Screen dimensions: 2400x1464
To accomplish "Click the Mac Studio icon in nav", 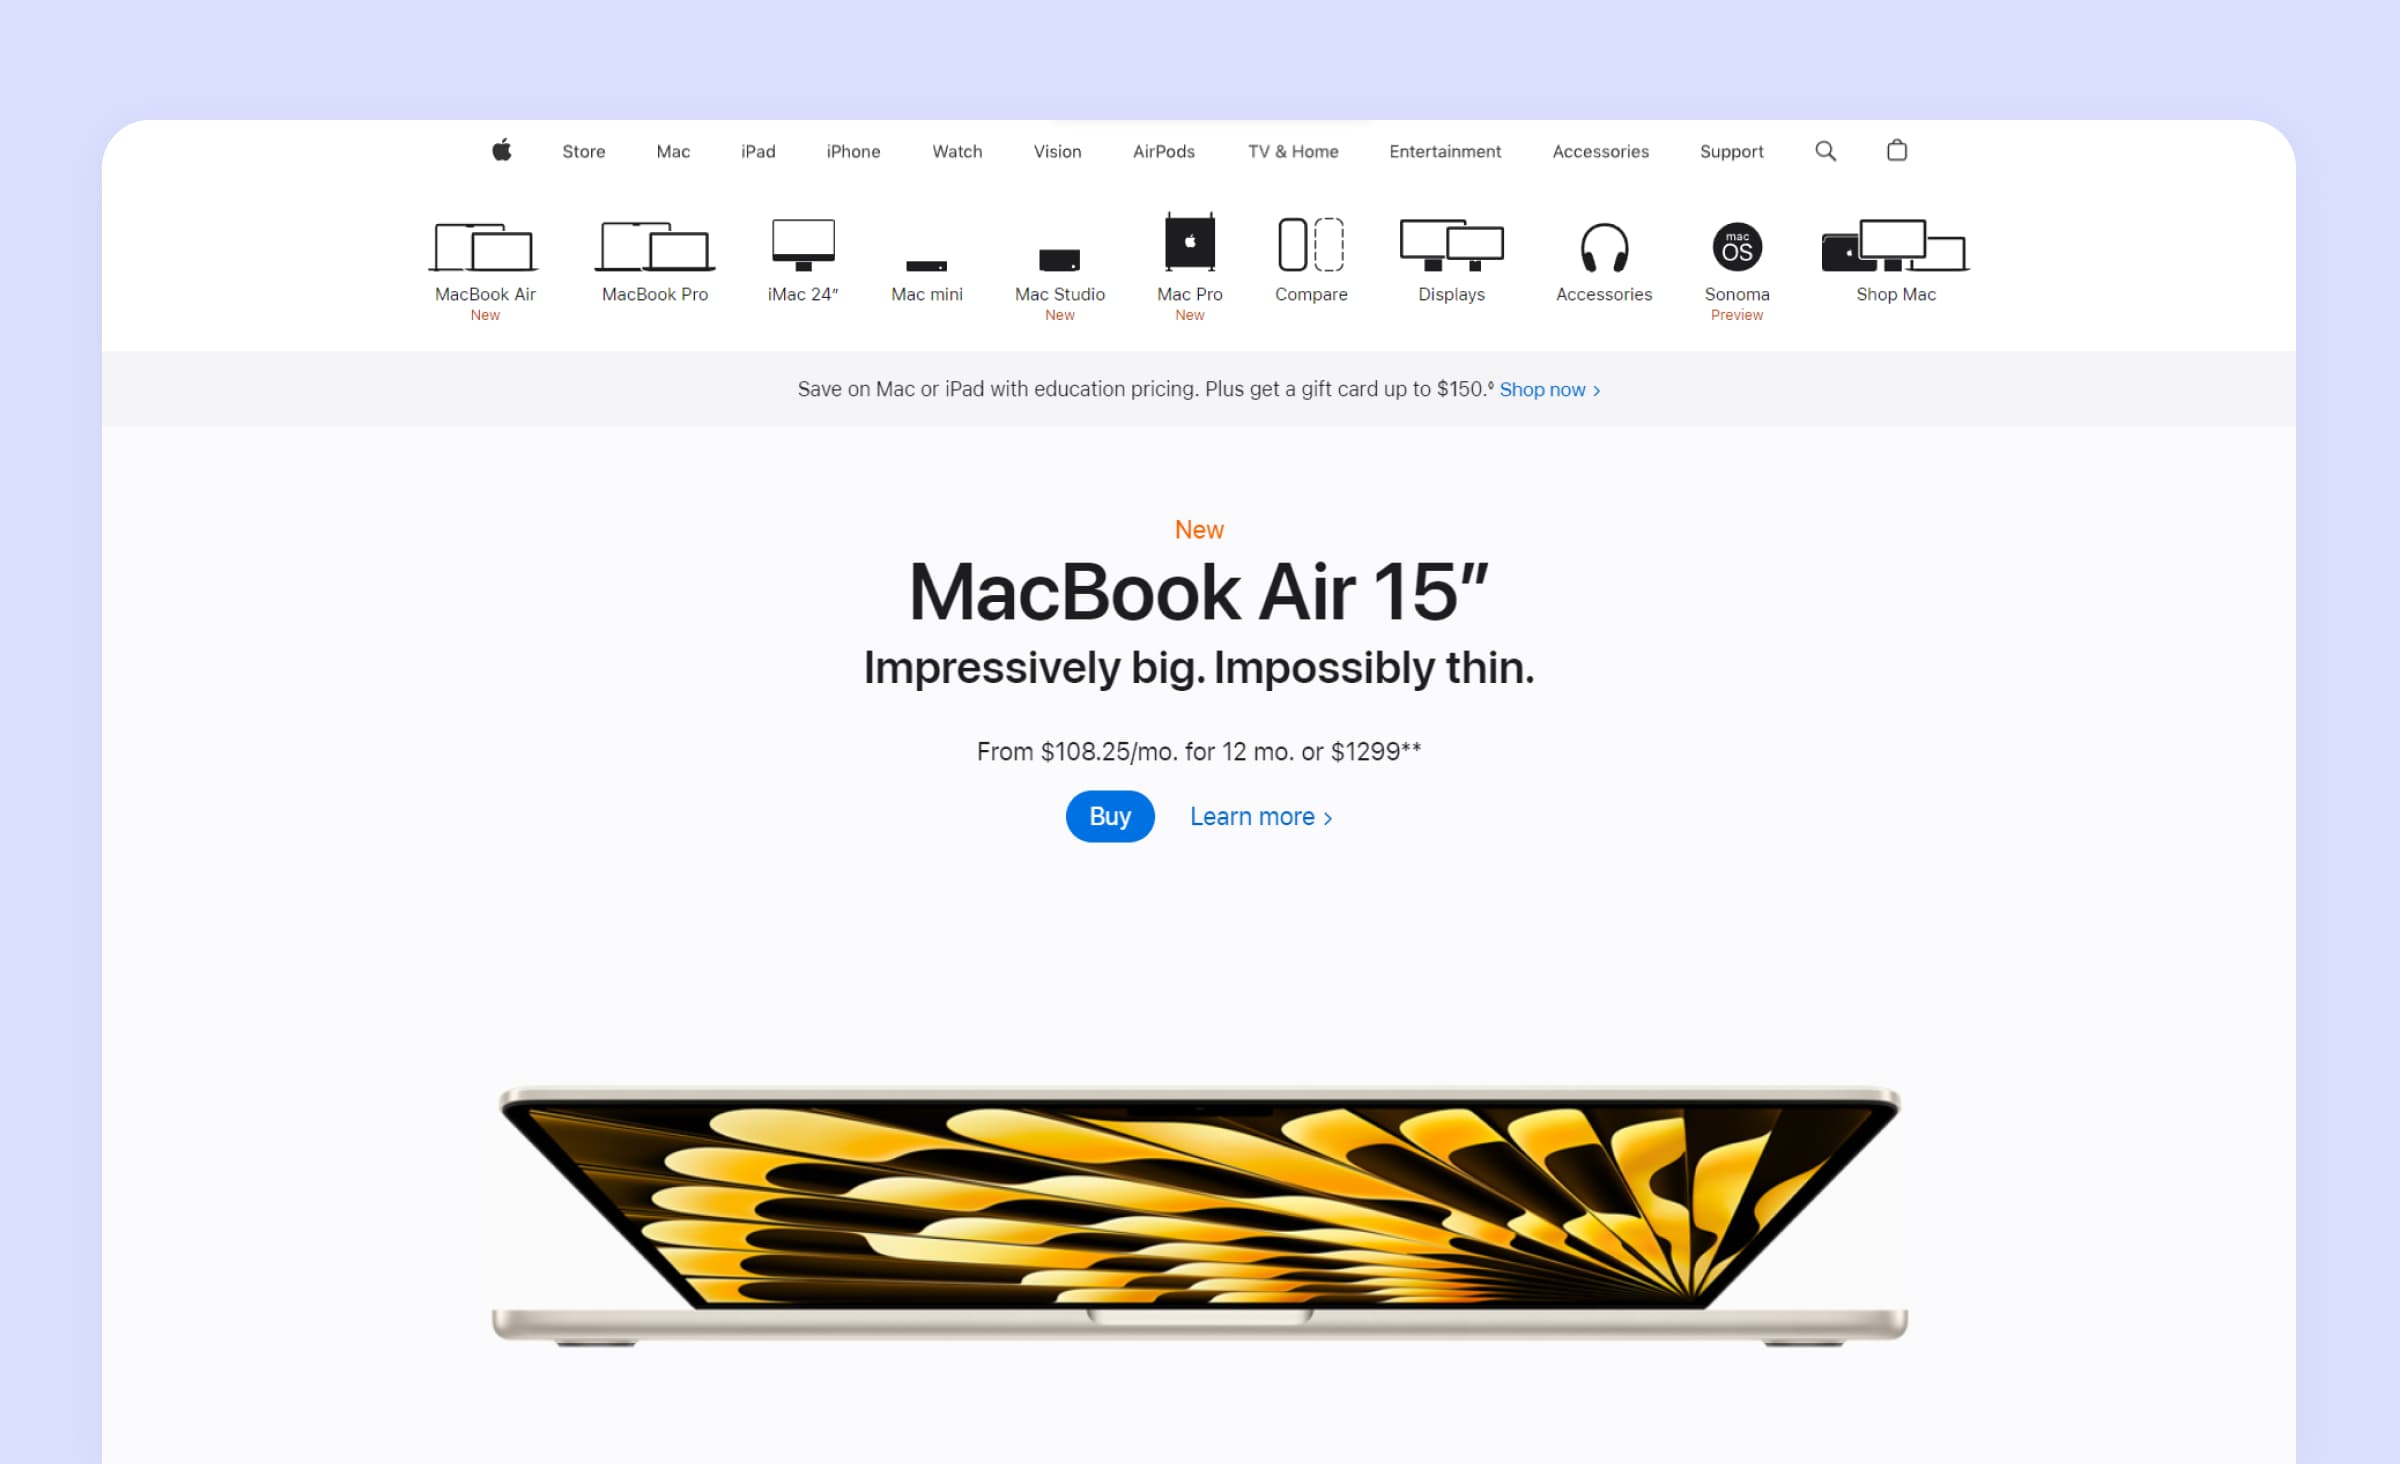I will pyautogui.click(x=1058, y=261).
